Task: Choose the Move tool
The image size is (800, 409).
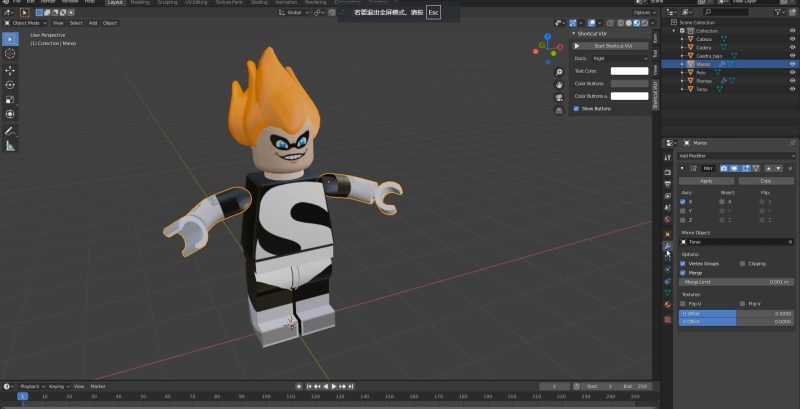Action: (10, 70)
